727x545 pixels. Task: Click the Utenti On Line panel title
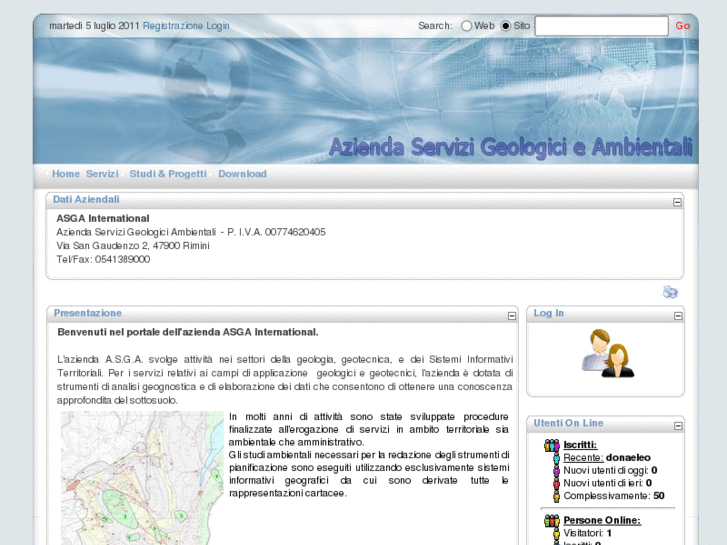pos(568,423)
